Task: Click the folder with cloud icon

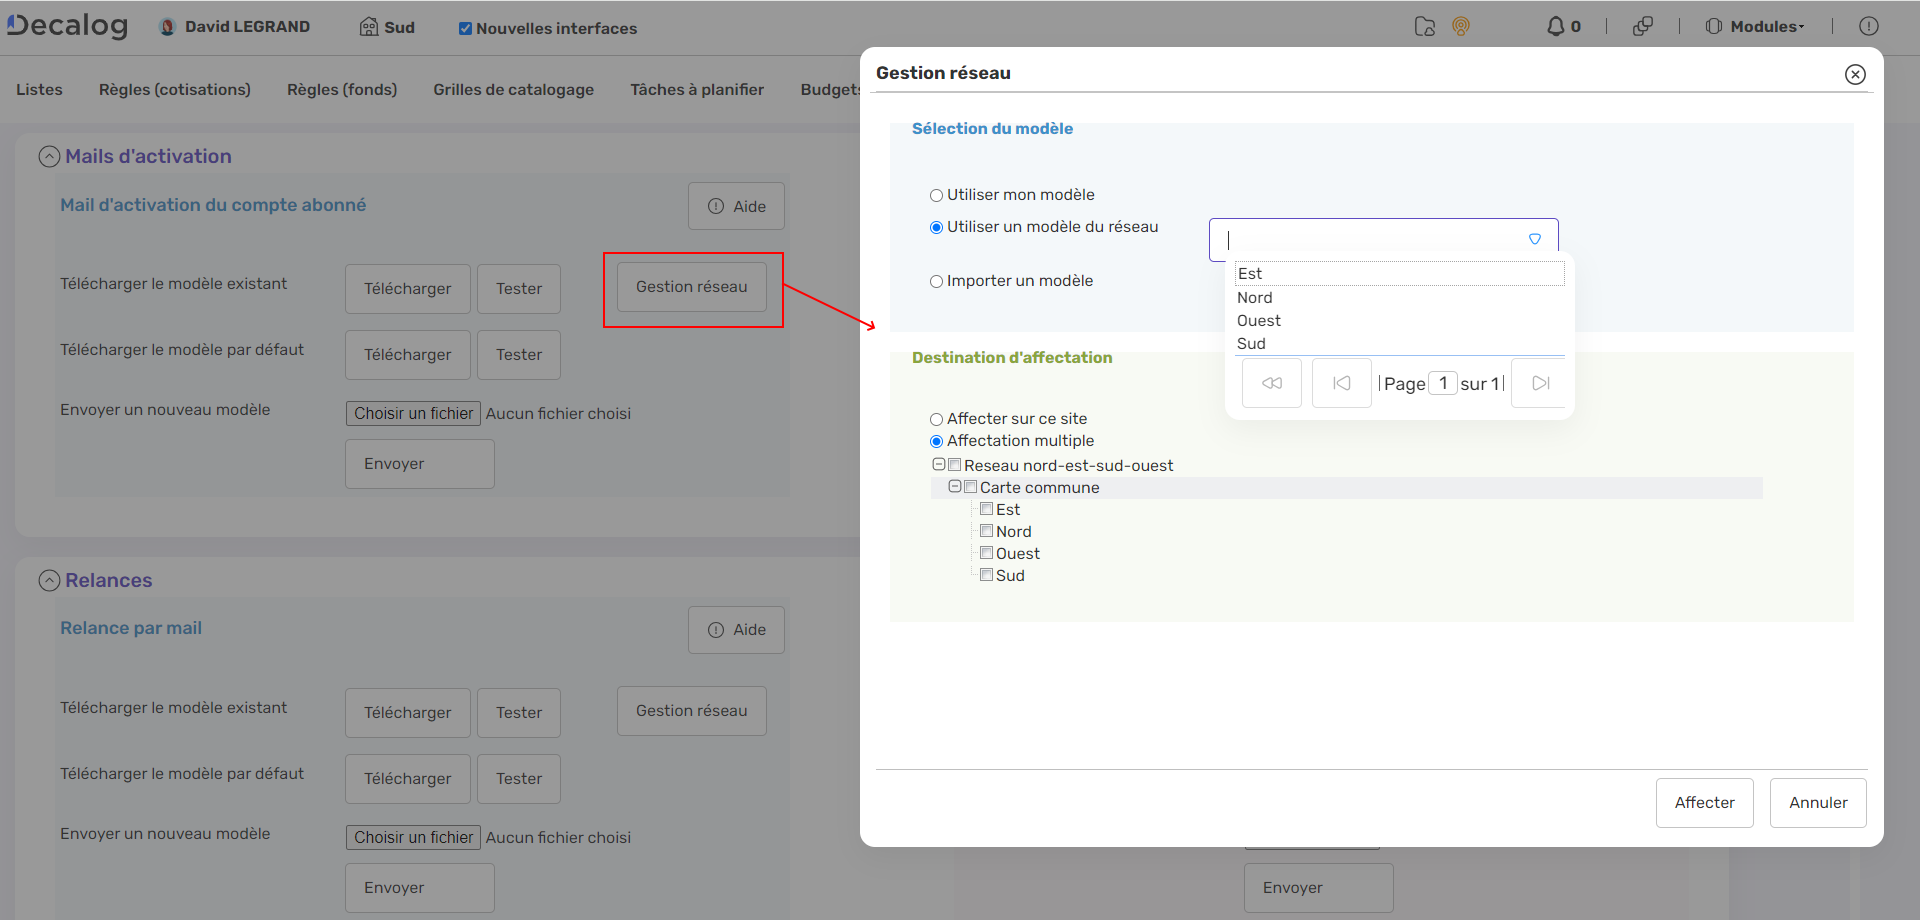Action: [x=1425, y=27]
